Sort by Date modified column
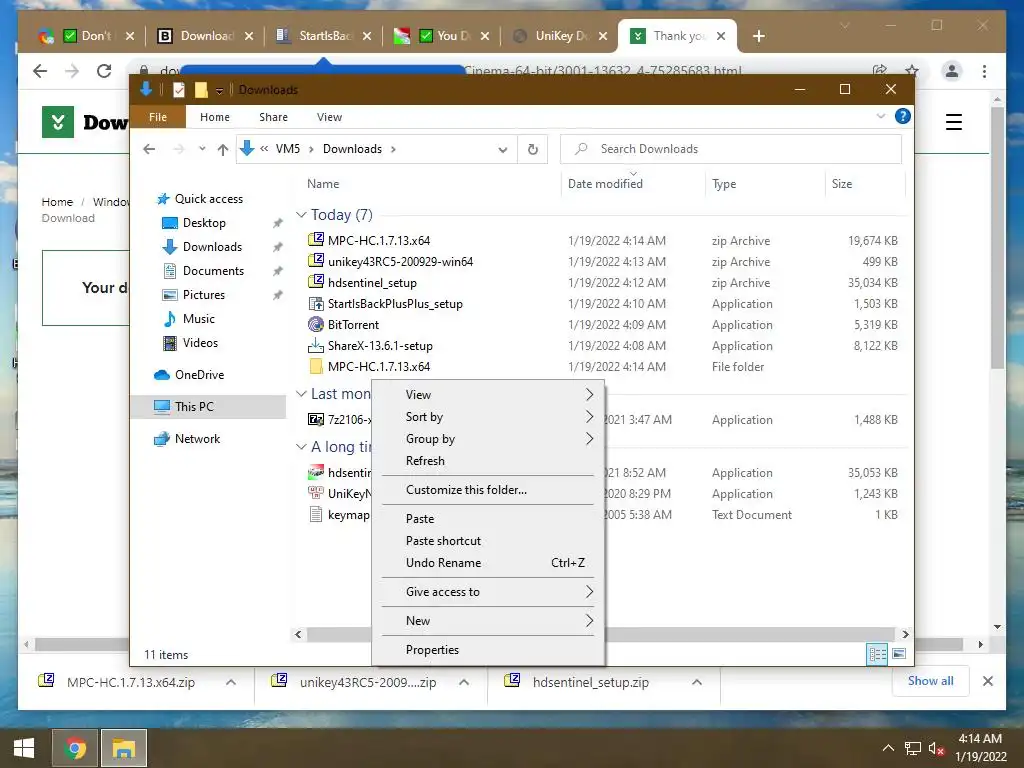The image size is (1024, 768). 605,184
